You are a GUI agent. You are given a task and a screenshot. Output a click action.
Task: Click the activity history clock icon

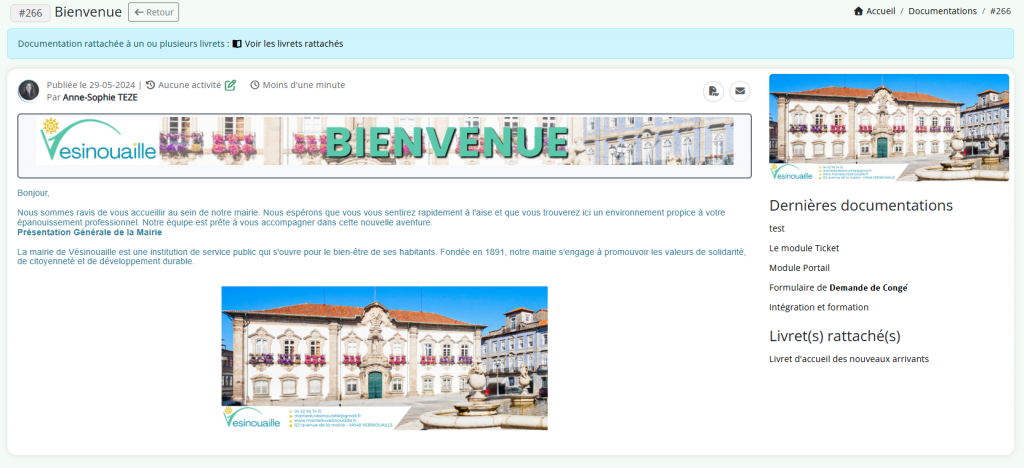tap(150, 85)
